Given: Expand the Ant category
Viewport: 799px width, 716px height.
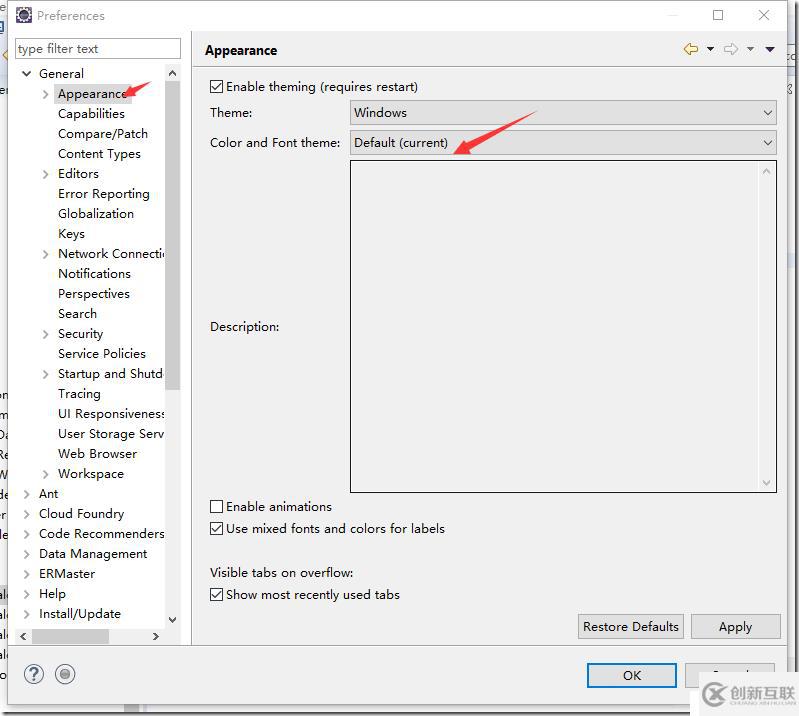Looking at the screenshot, I should (x=26, y=494).
